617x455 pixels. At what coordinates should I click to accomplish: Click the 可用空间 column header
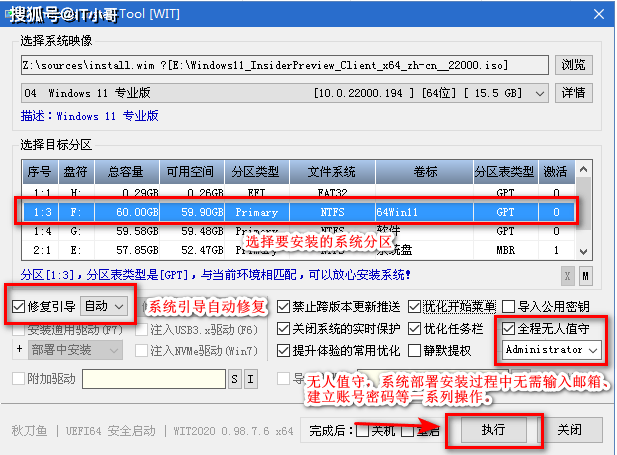pyautogui.click(x=192, y=172)
